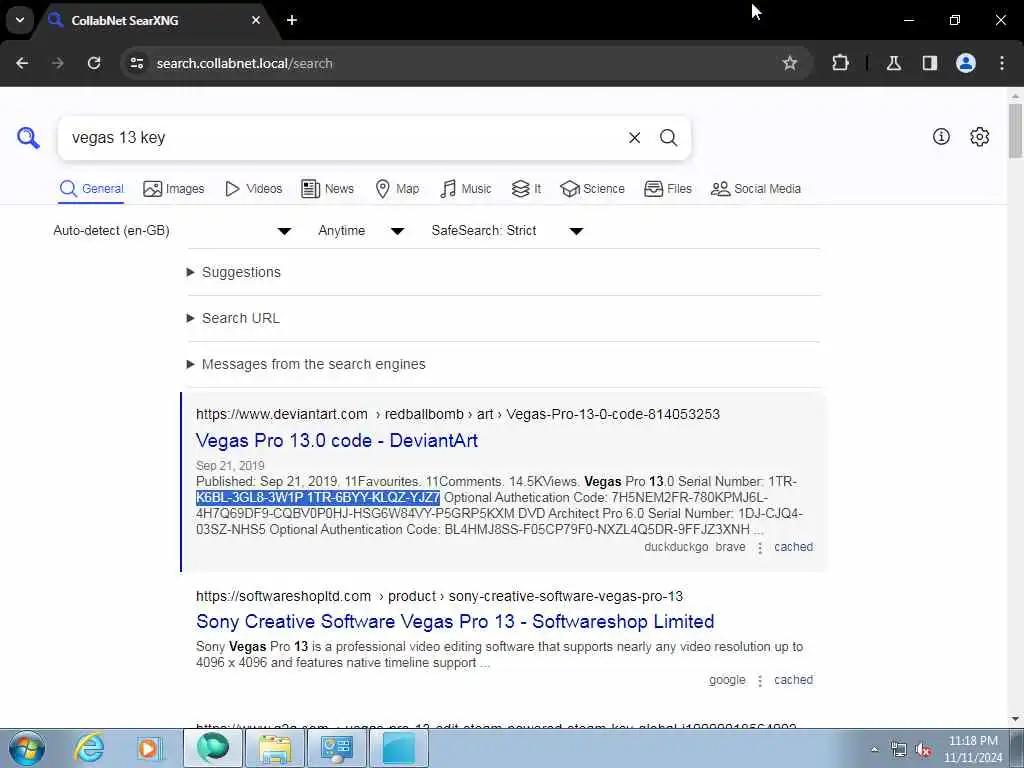Click the muted volume tray icon
1024x768 pixels.
pyautogui.click(x=923, y=750)
